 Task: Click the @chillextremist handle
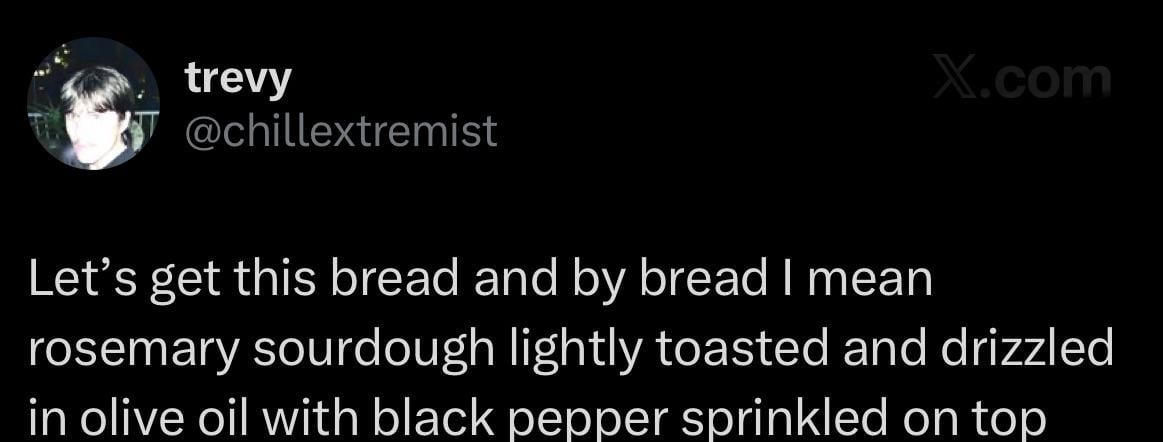[341, 130]
